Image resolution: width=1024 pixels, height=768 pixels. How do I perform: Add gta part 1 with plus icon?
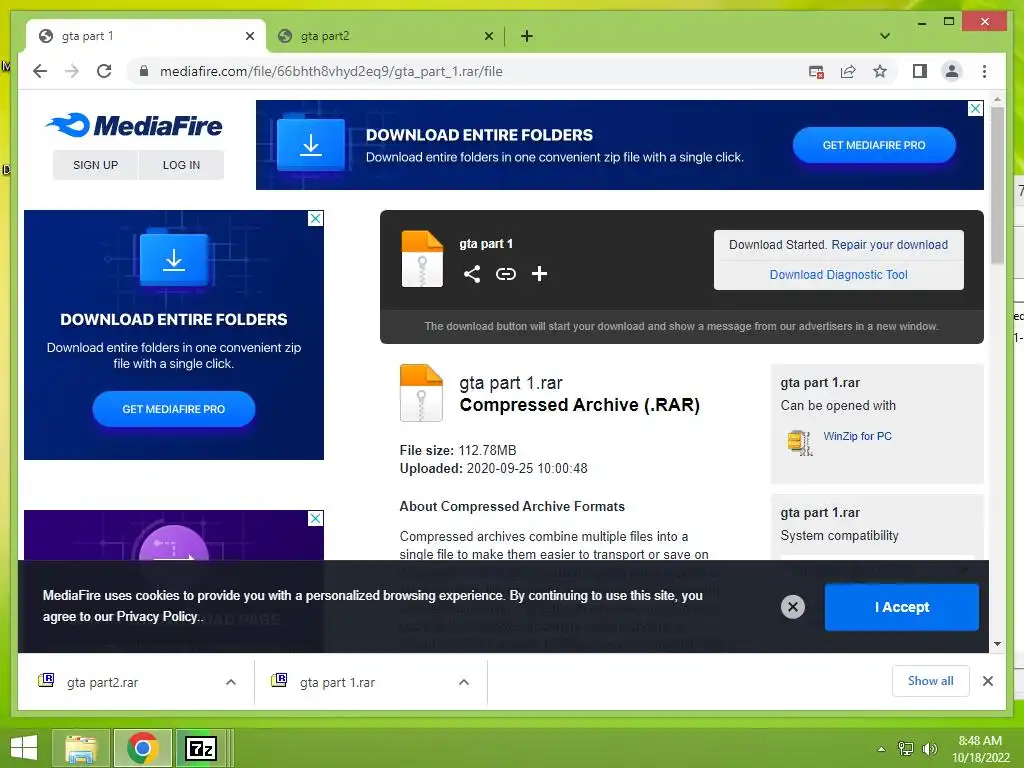(539, 274)
